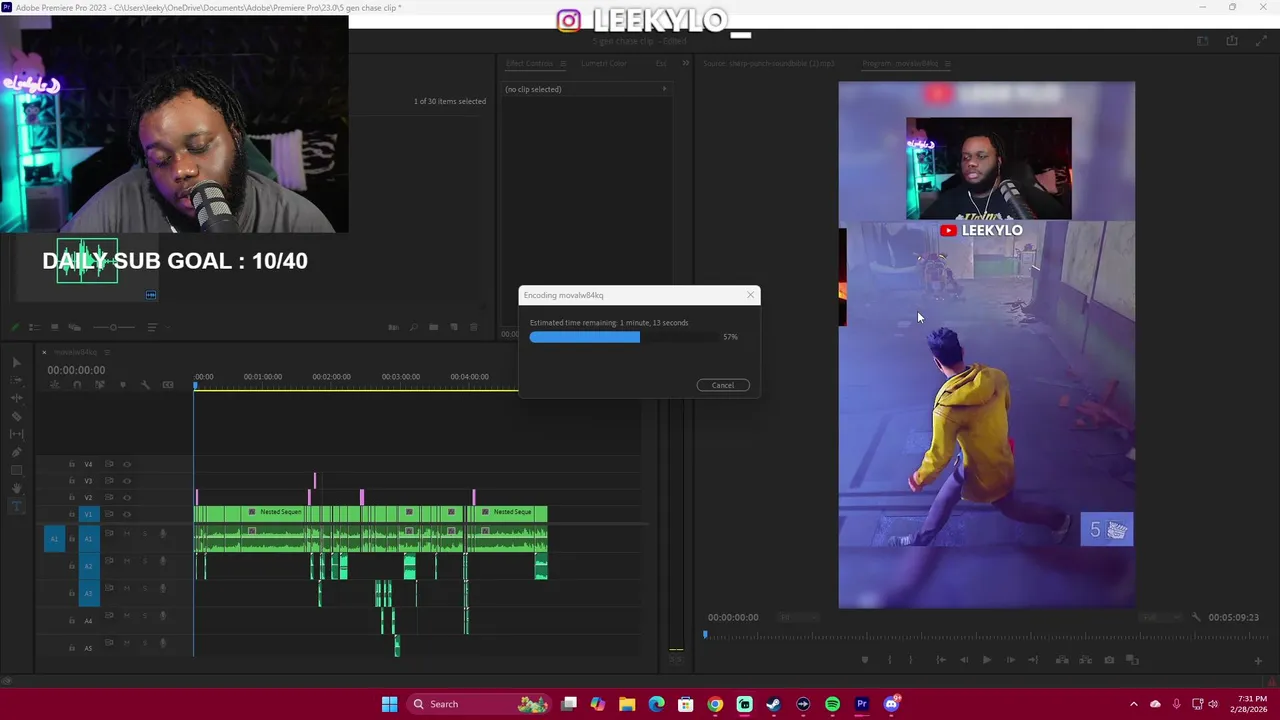Click the Add Marker icon in timeline
This screenshot has width=1280, height=720.
click(x=123, y=384)
